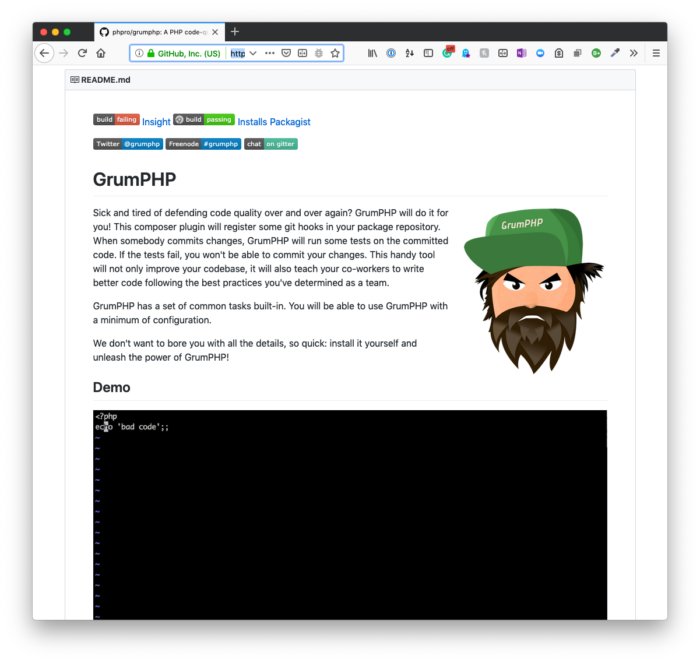Toggle the sidebar panel icon
This screenshot has width=700, height=663.
(428, 53)
